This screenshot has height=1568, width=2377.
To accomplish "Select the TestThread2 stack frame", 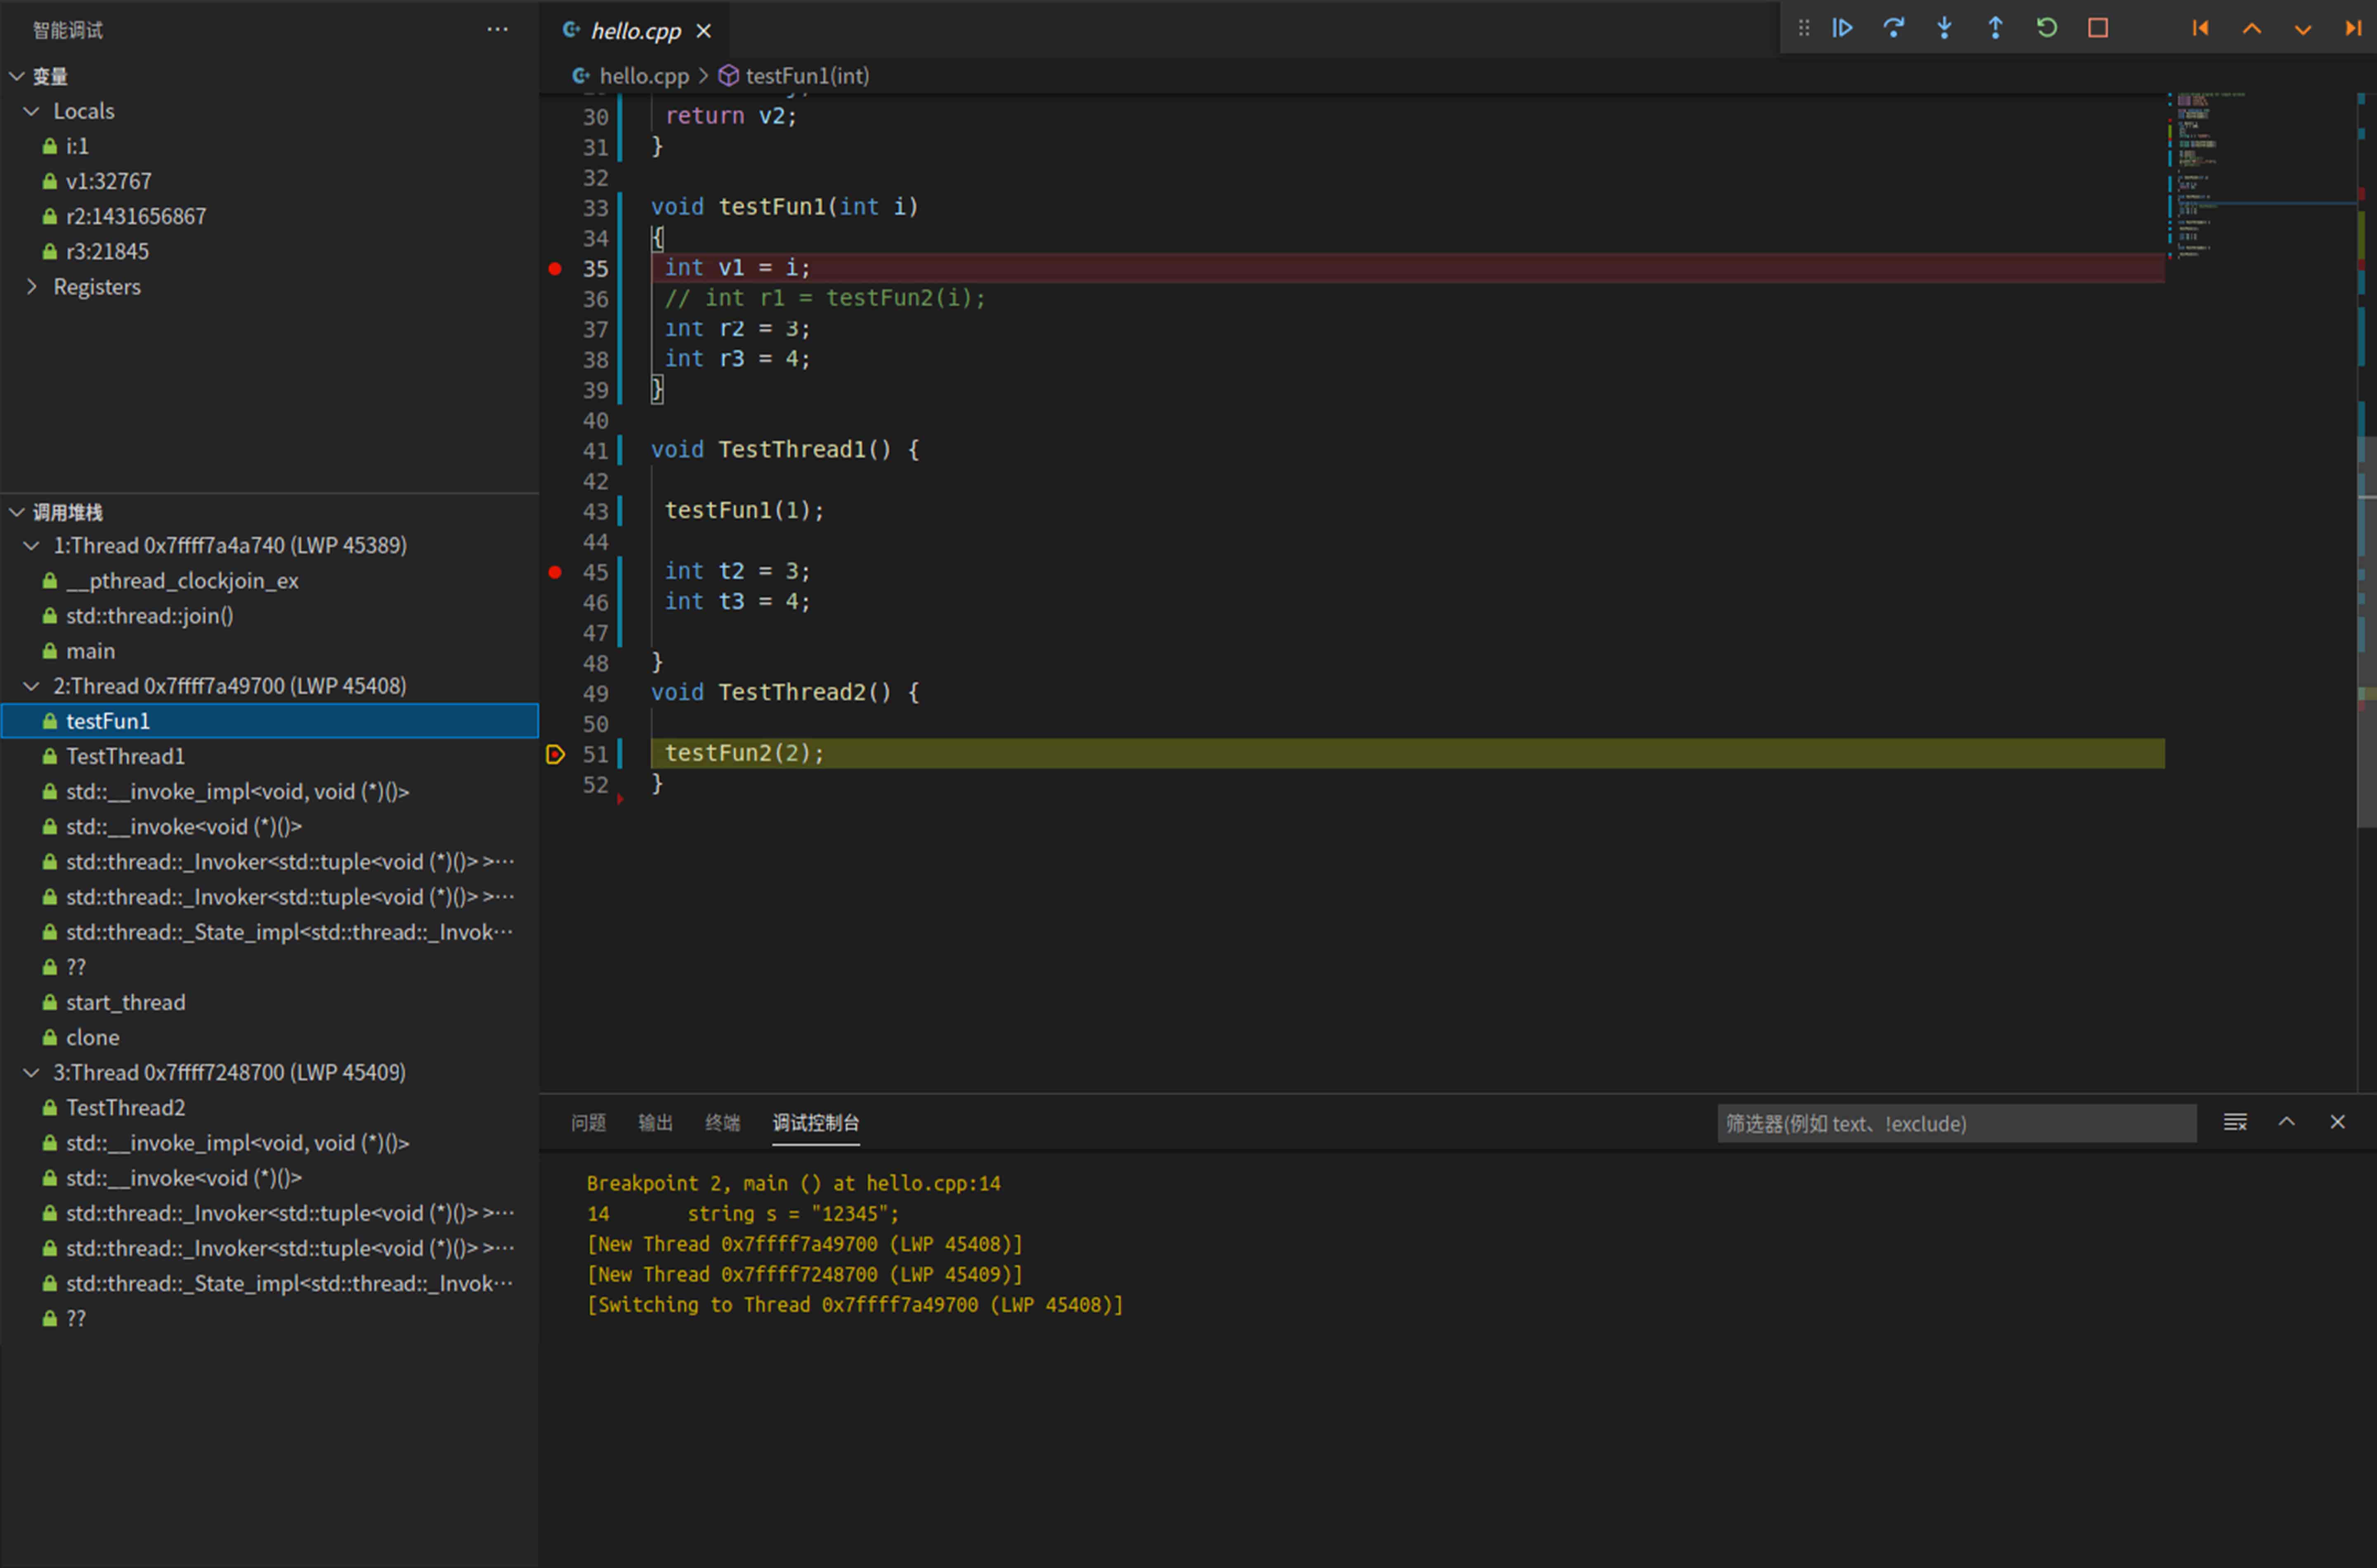I will point(270,1107).
